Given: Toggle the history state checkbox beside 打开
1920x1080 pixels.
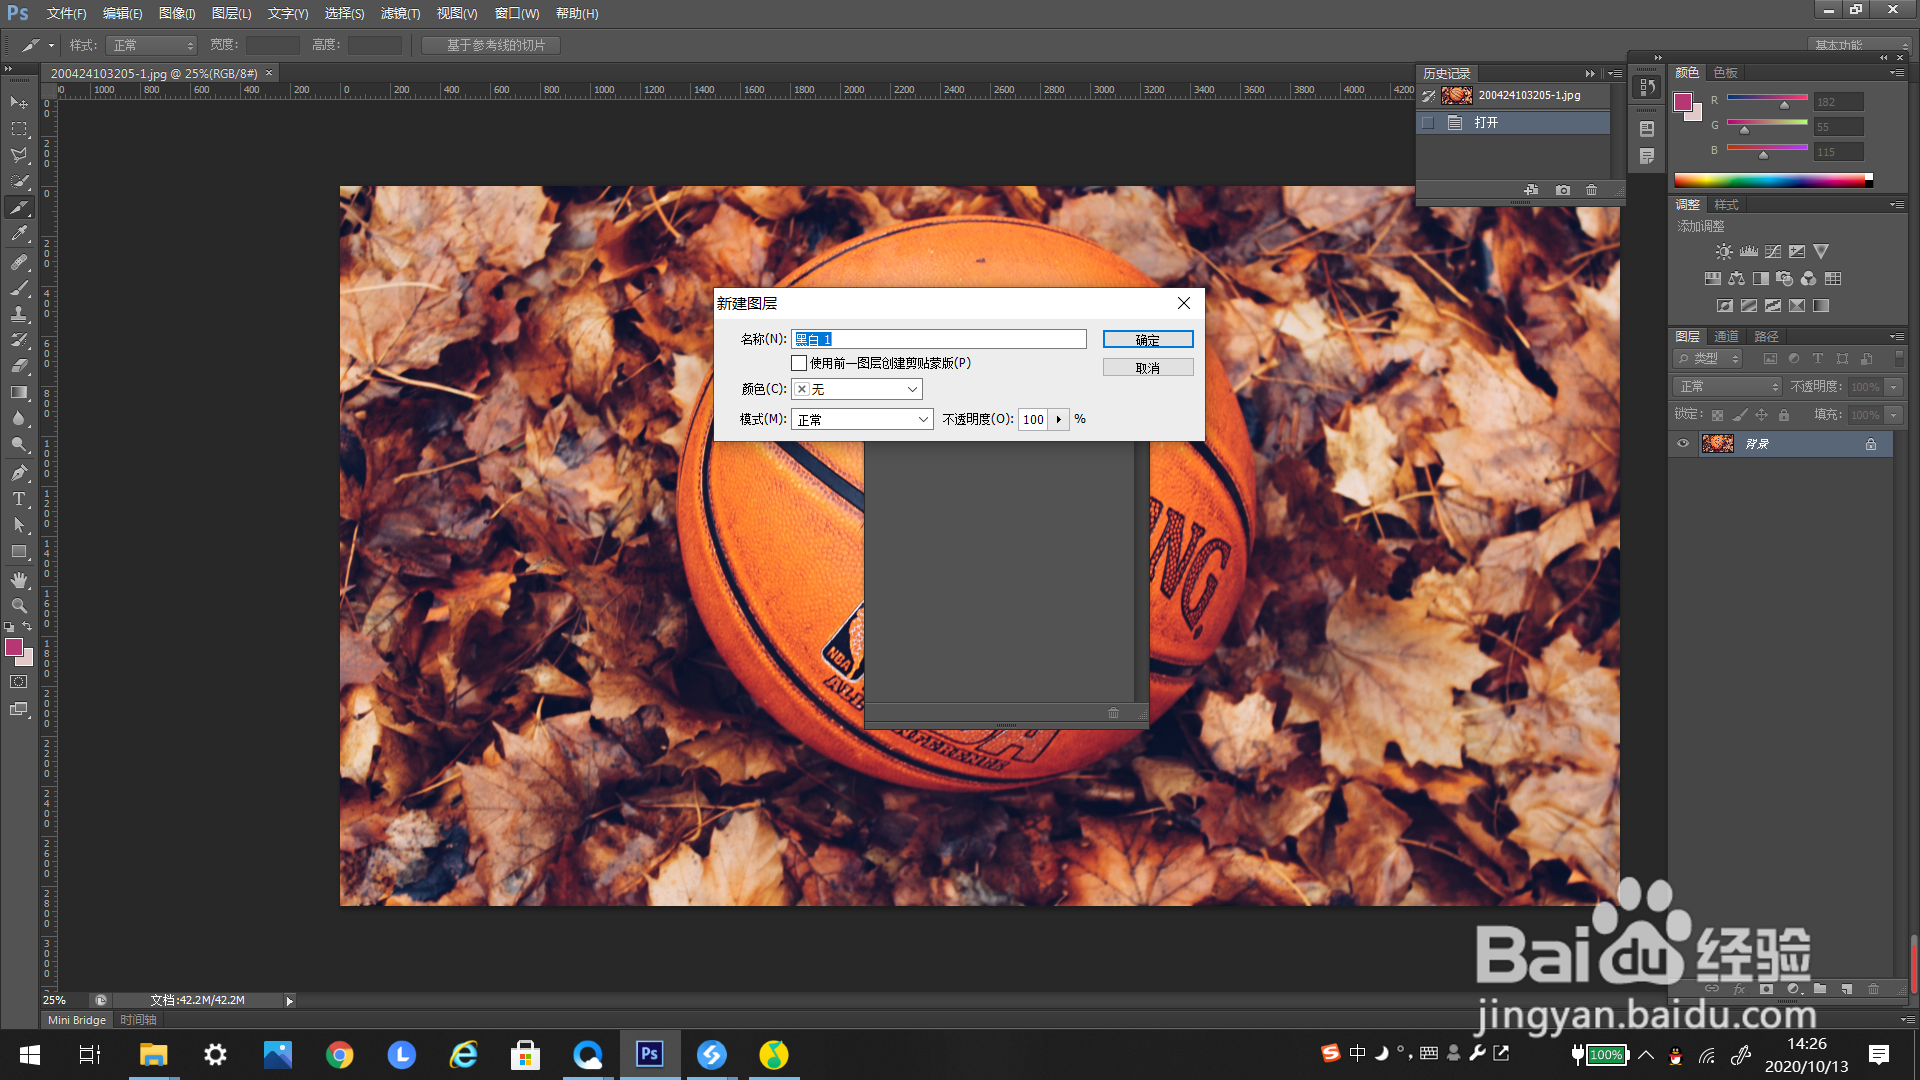Looking at the screenshot, I should coord(1428,123).
